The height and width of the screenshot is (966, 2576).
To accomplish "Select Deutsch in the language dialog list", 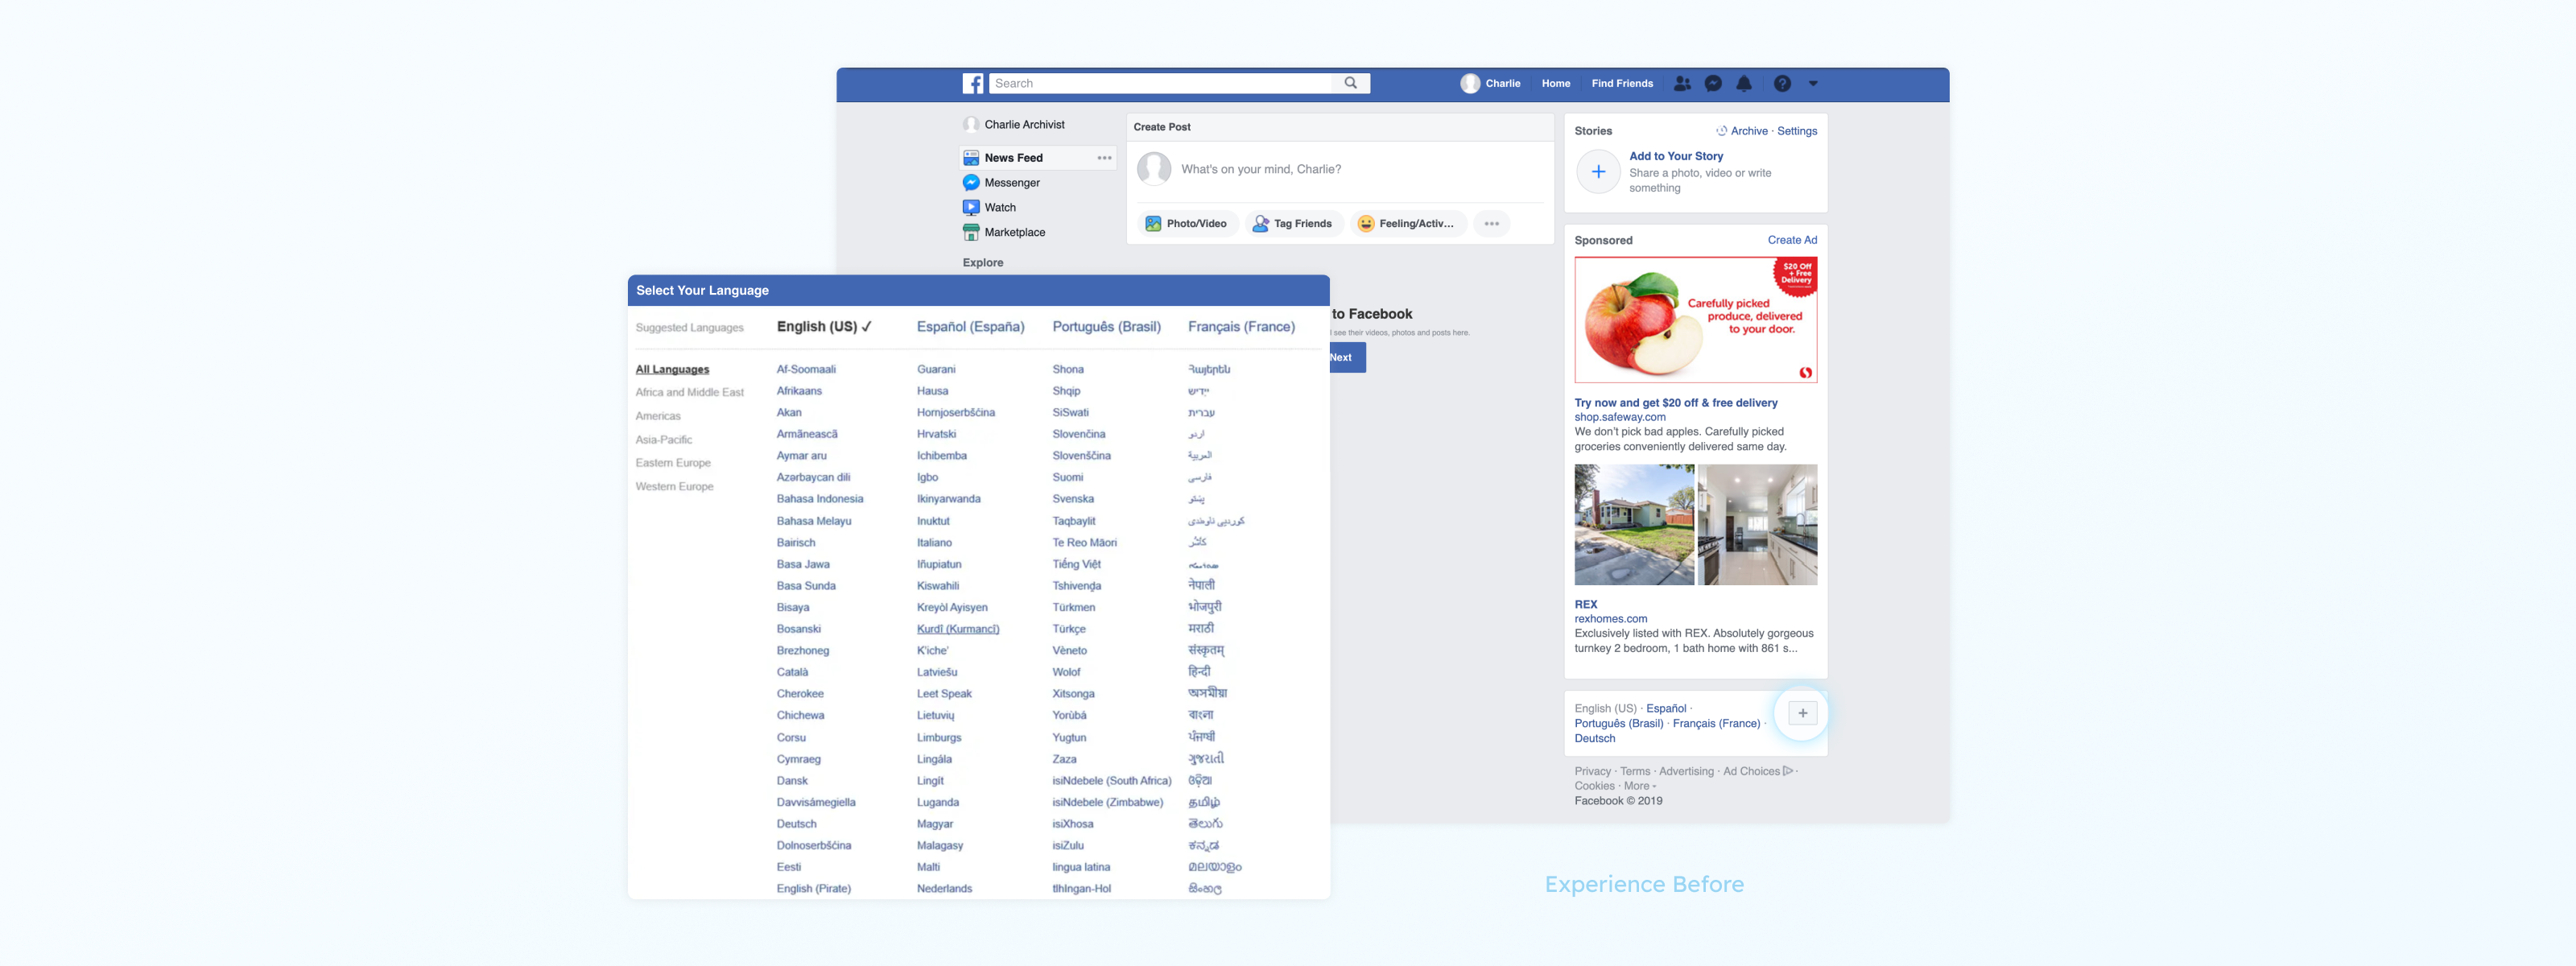I will (x=796, y=824).
